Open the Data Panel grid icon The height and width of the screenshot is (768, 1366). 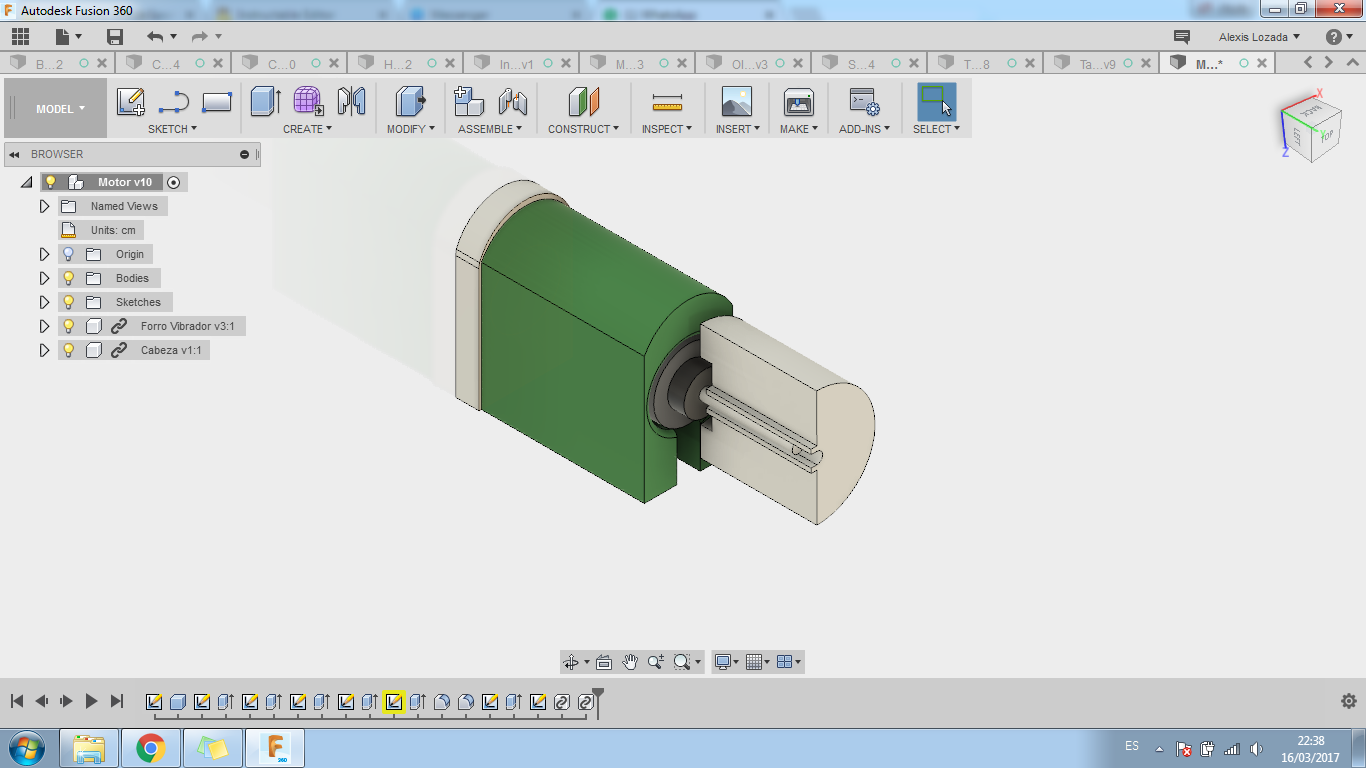point(20,37)
